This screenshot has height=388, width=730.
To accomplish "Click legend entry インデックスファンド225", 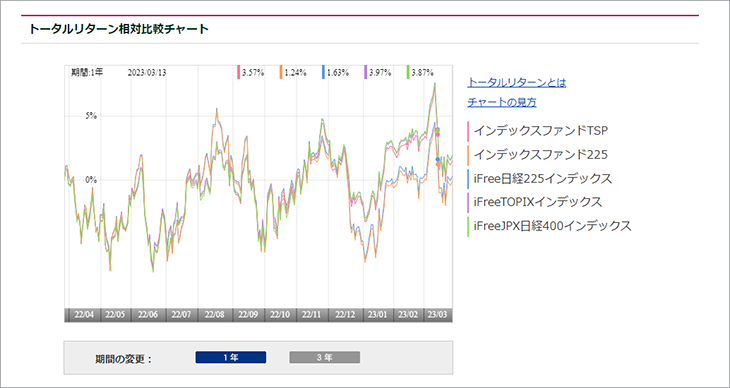I will click(540, 155).
